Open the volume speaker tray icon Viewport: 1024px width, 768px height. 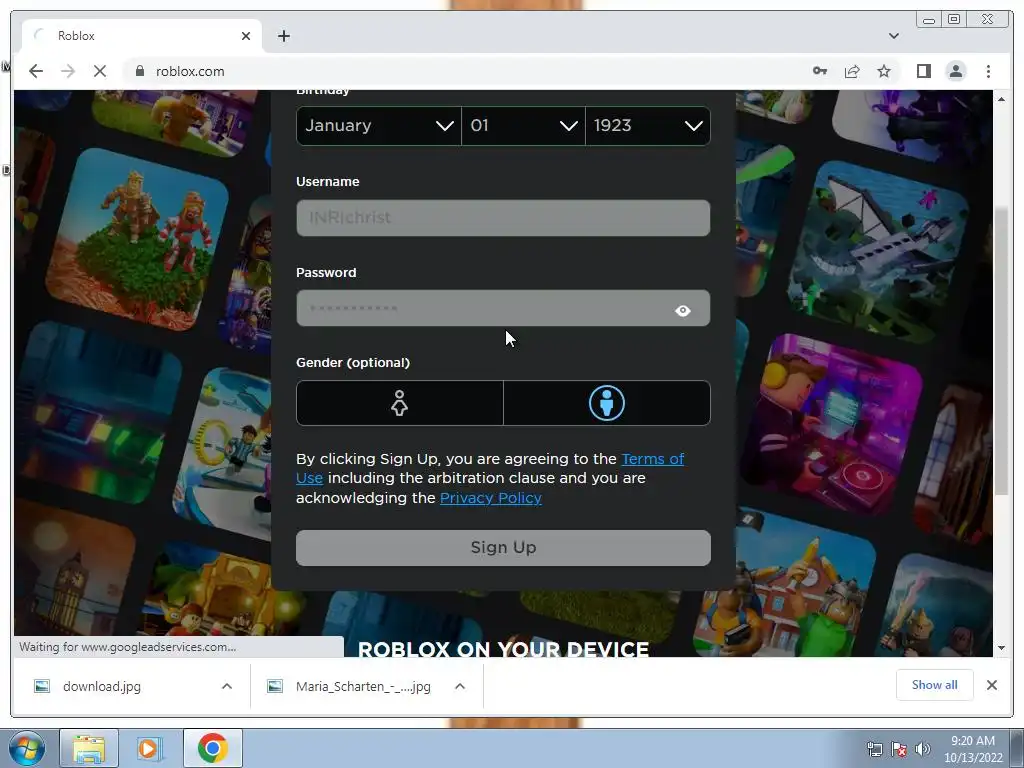(x=923, y=749)
